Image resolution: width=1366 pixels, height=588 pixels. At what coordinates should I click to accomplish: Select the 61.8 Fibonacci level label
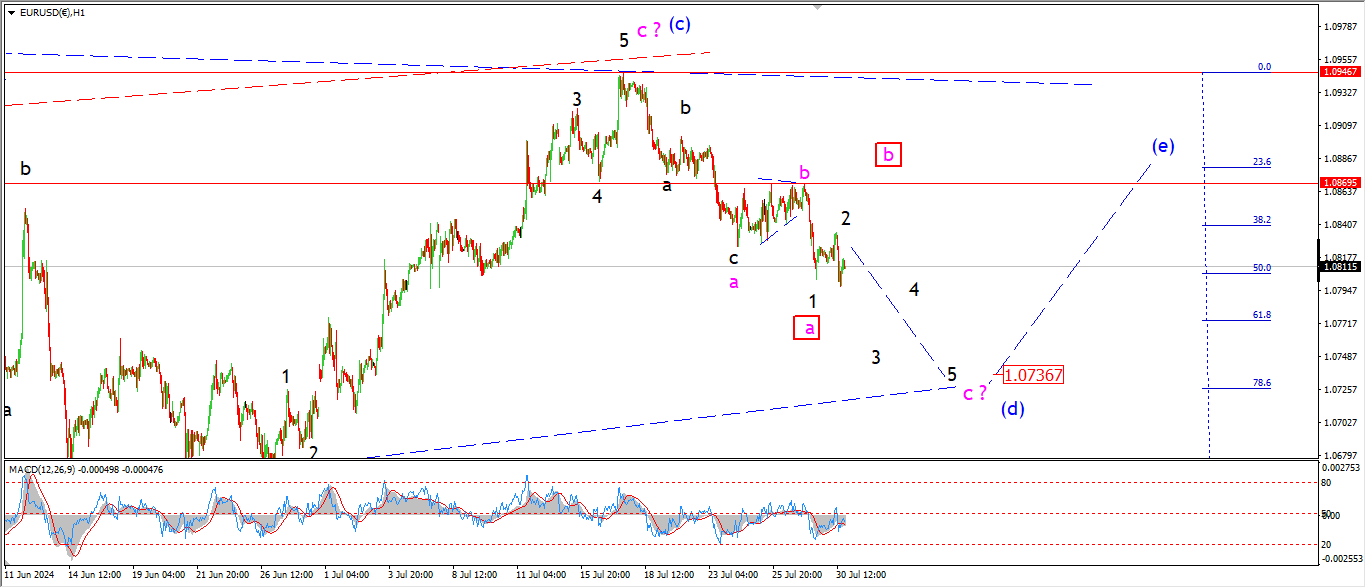[x=1262, y=315]
